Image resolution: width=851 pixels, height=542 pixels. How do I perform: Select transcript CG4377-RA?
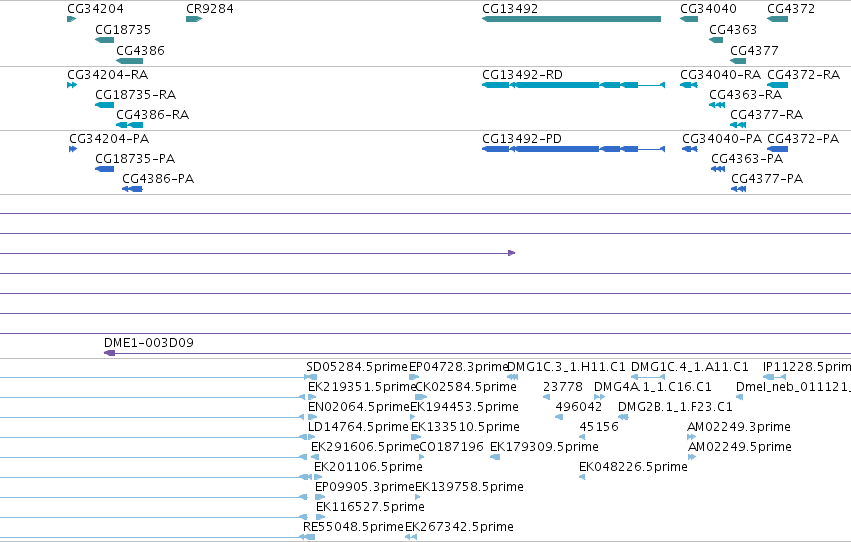[x=738, y=125]
